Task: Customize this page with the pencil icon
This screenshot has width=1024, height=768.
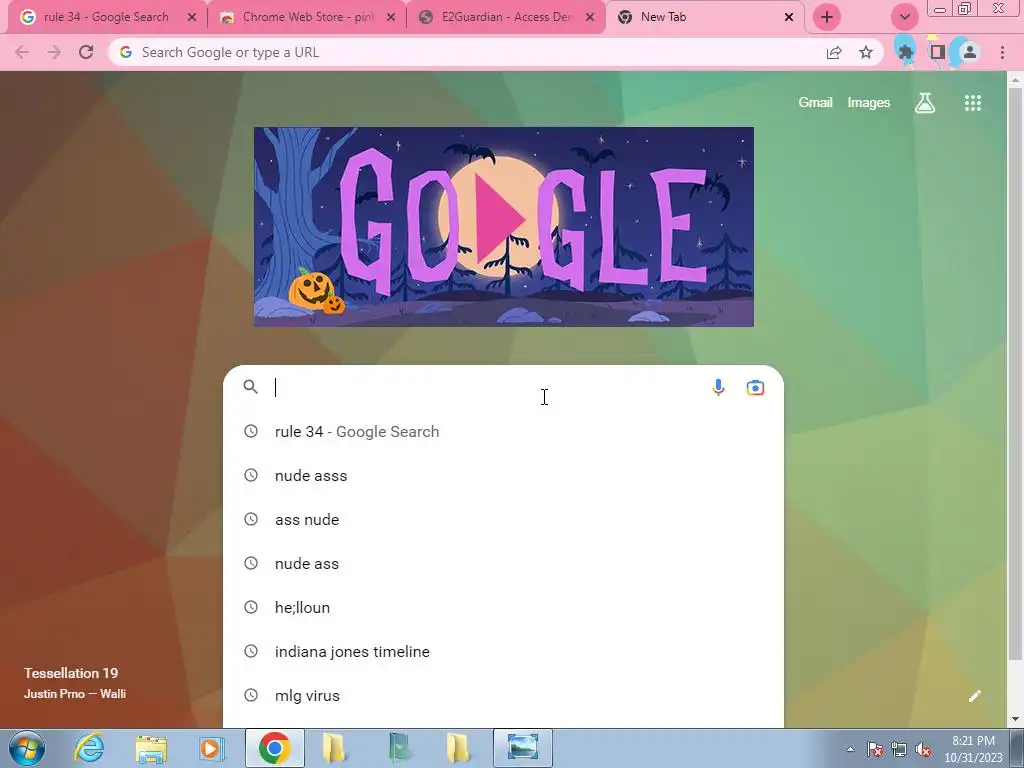Action: (x=974, y=696)
